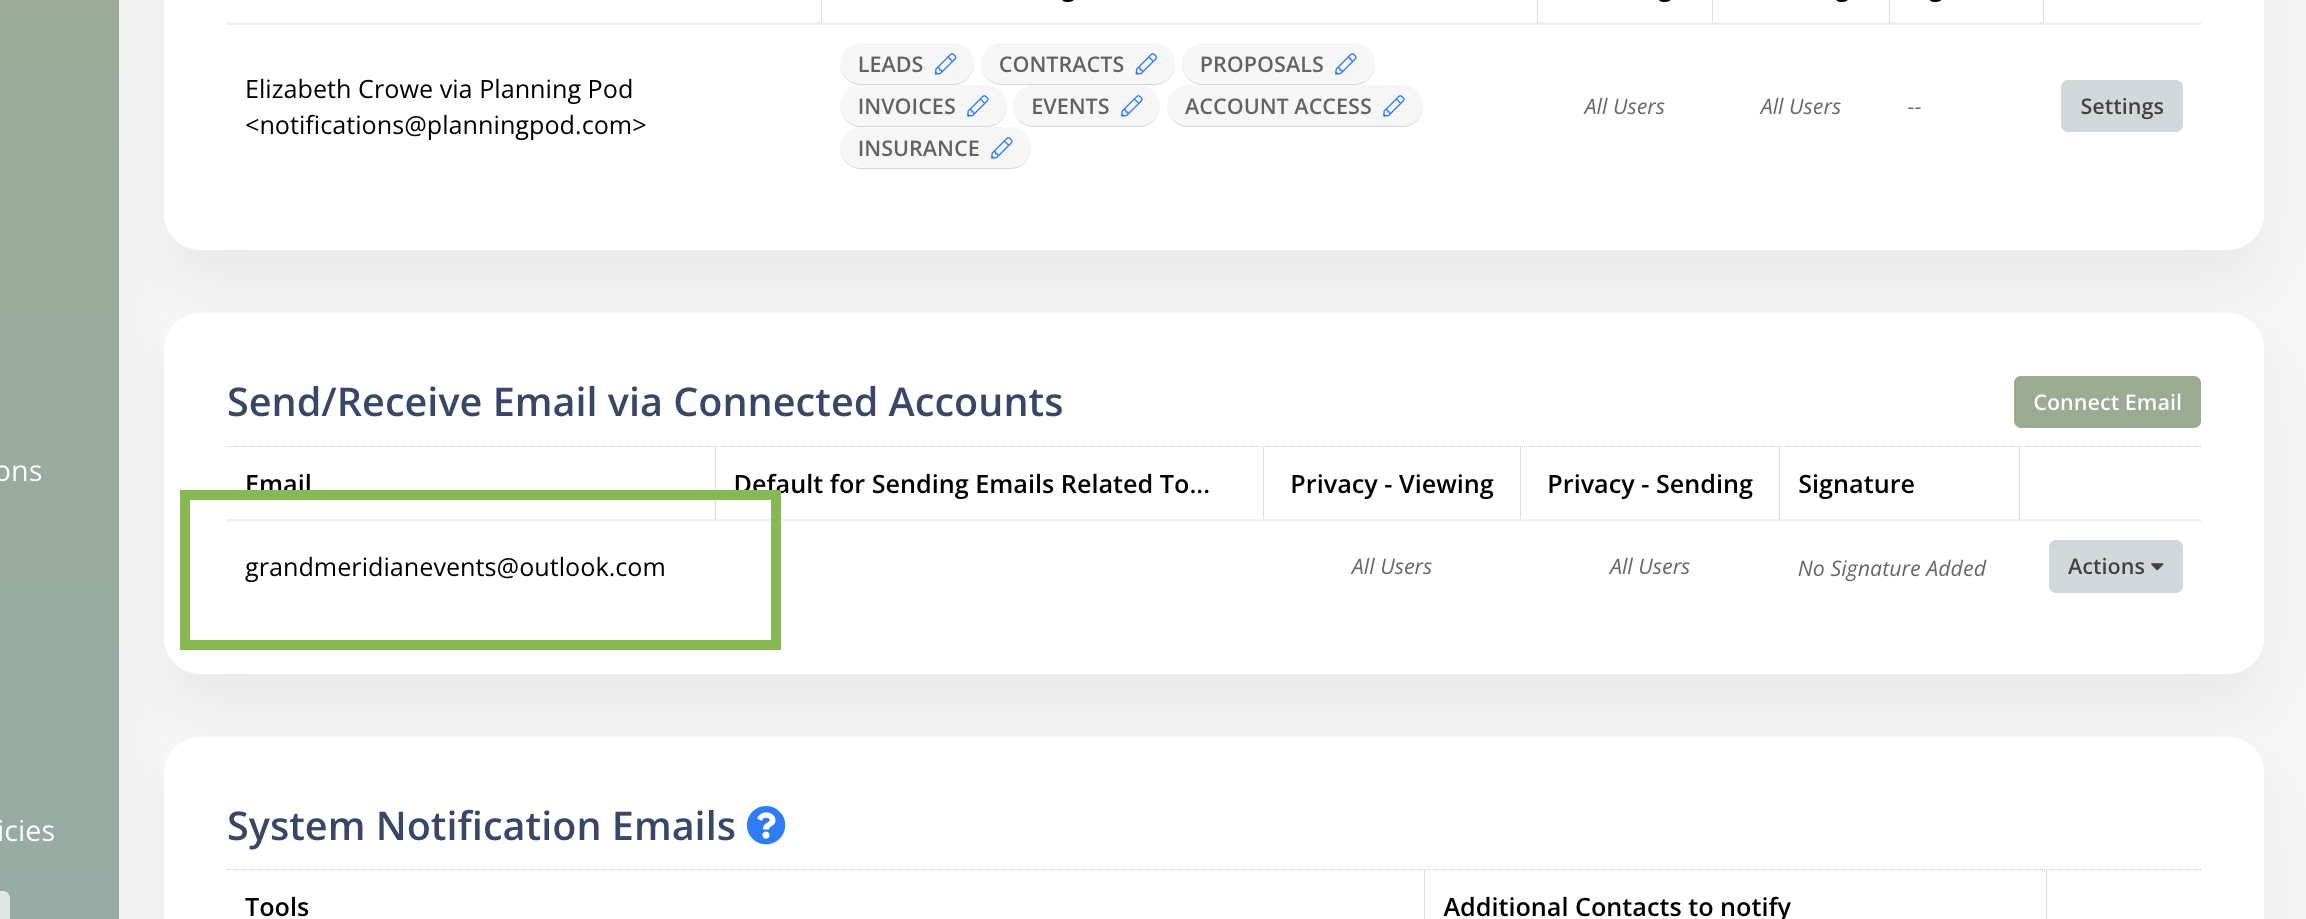Screen dimensions: 2306x919
Task: Click the pencil icon next to INVOICES
Action: click(978, 106)
